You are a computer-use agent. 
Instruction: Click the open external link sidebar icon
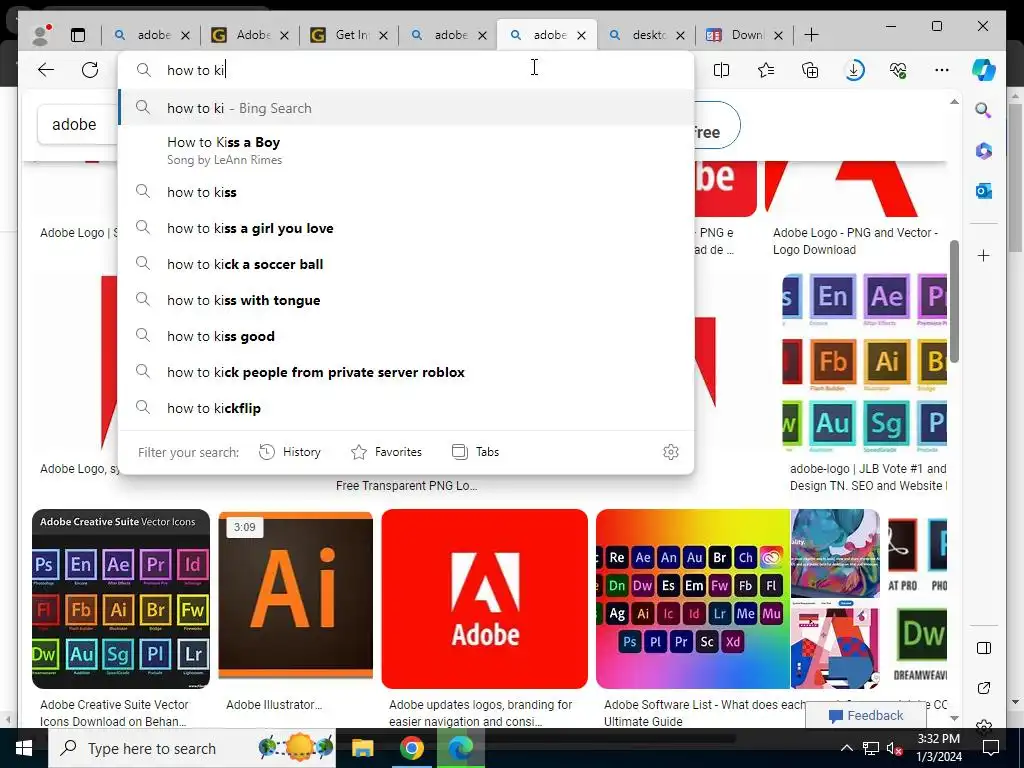(984, 688)
